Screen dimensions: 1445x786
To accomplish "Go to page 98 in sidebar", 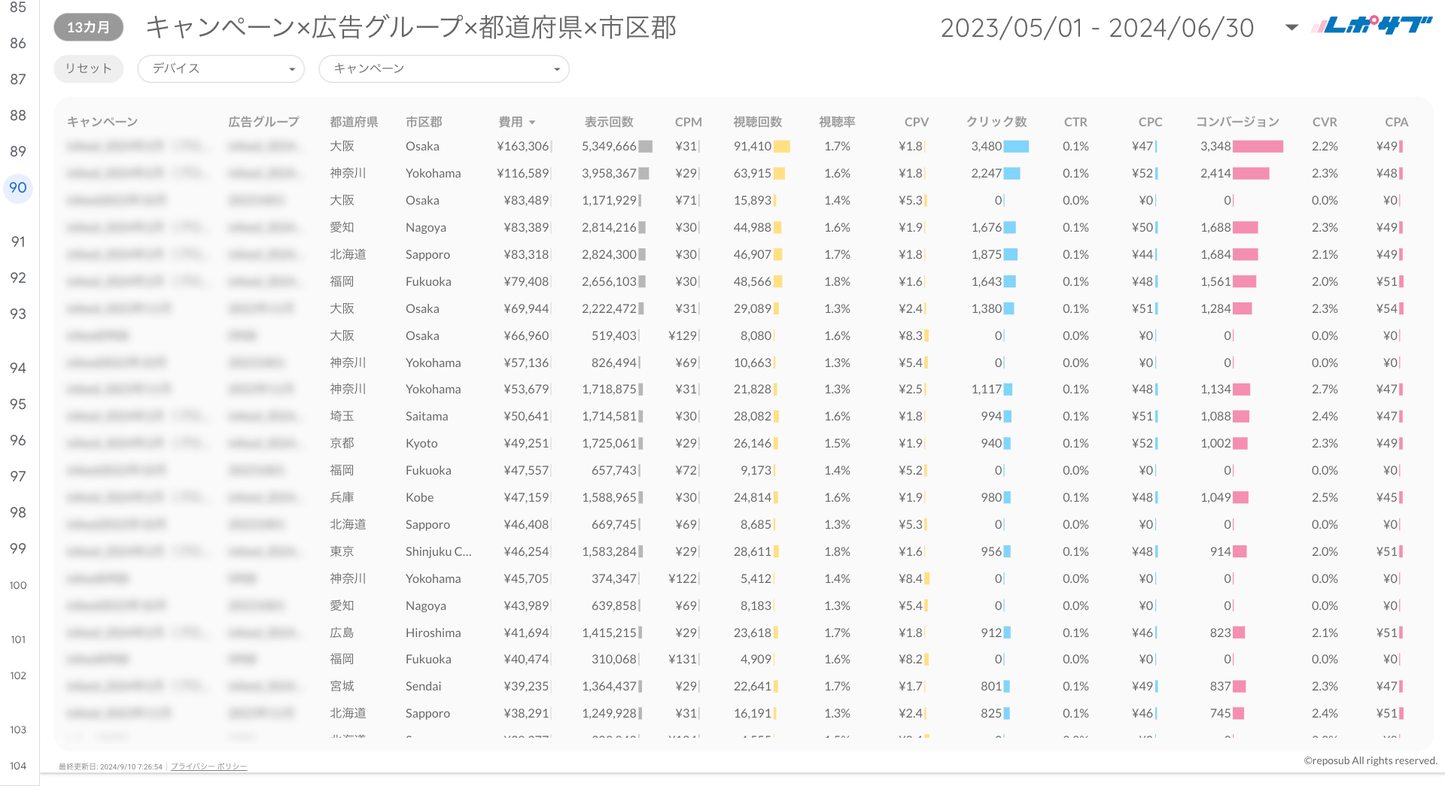I will (18, 512).
